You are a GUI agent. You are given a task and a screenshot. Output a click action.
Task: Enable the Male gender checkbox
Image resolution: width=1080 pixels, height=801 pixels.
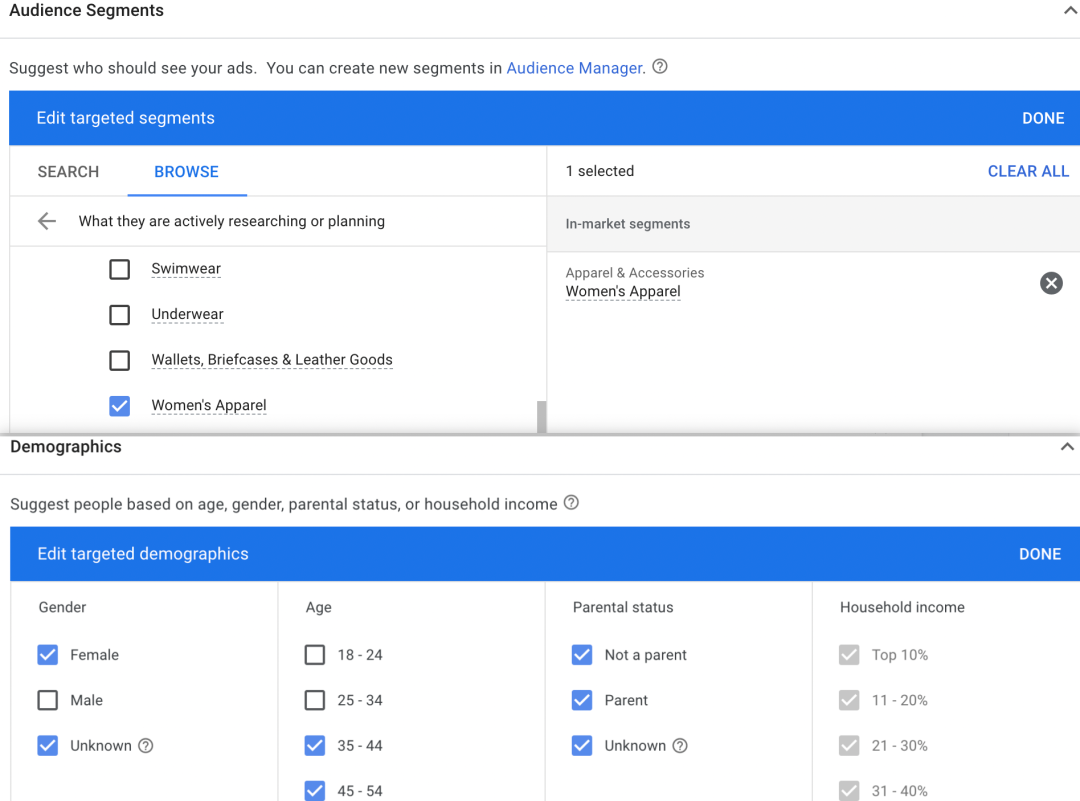coord(48,700)
